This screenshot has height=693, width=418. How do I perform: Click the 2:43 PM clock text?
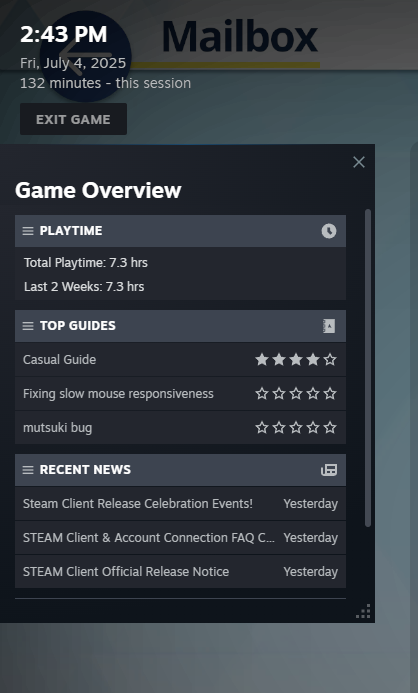coord(64,34)
